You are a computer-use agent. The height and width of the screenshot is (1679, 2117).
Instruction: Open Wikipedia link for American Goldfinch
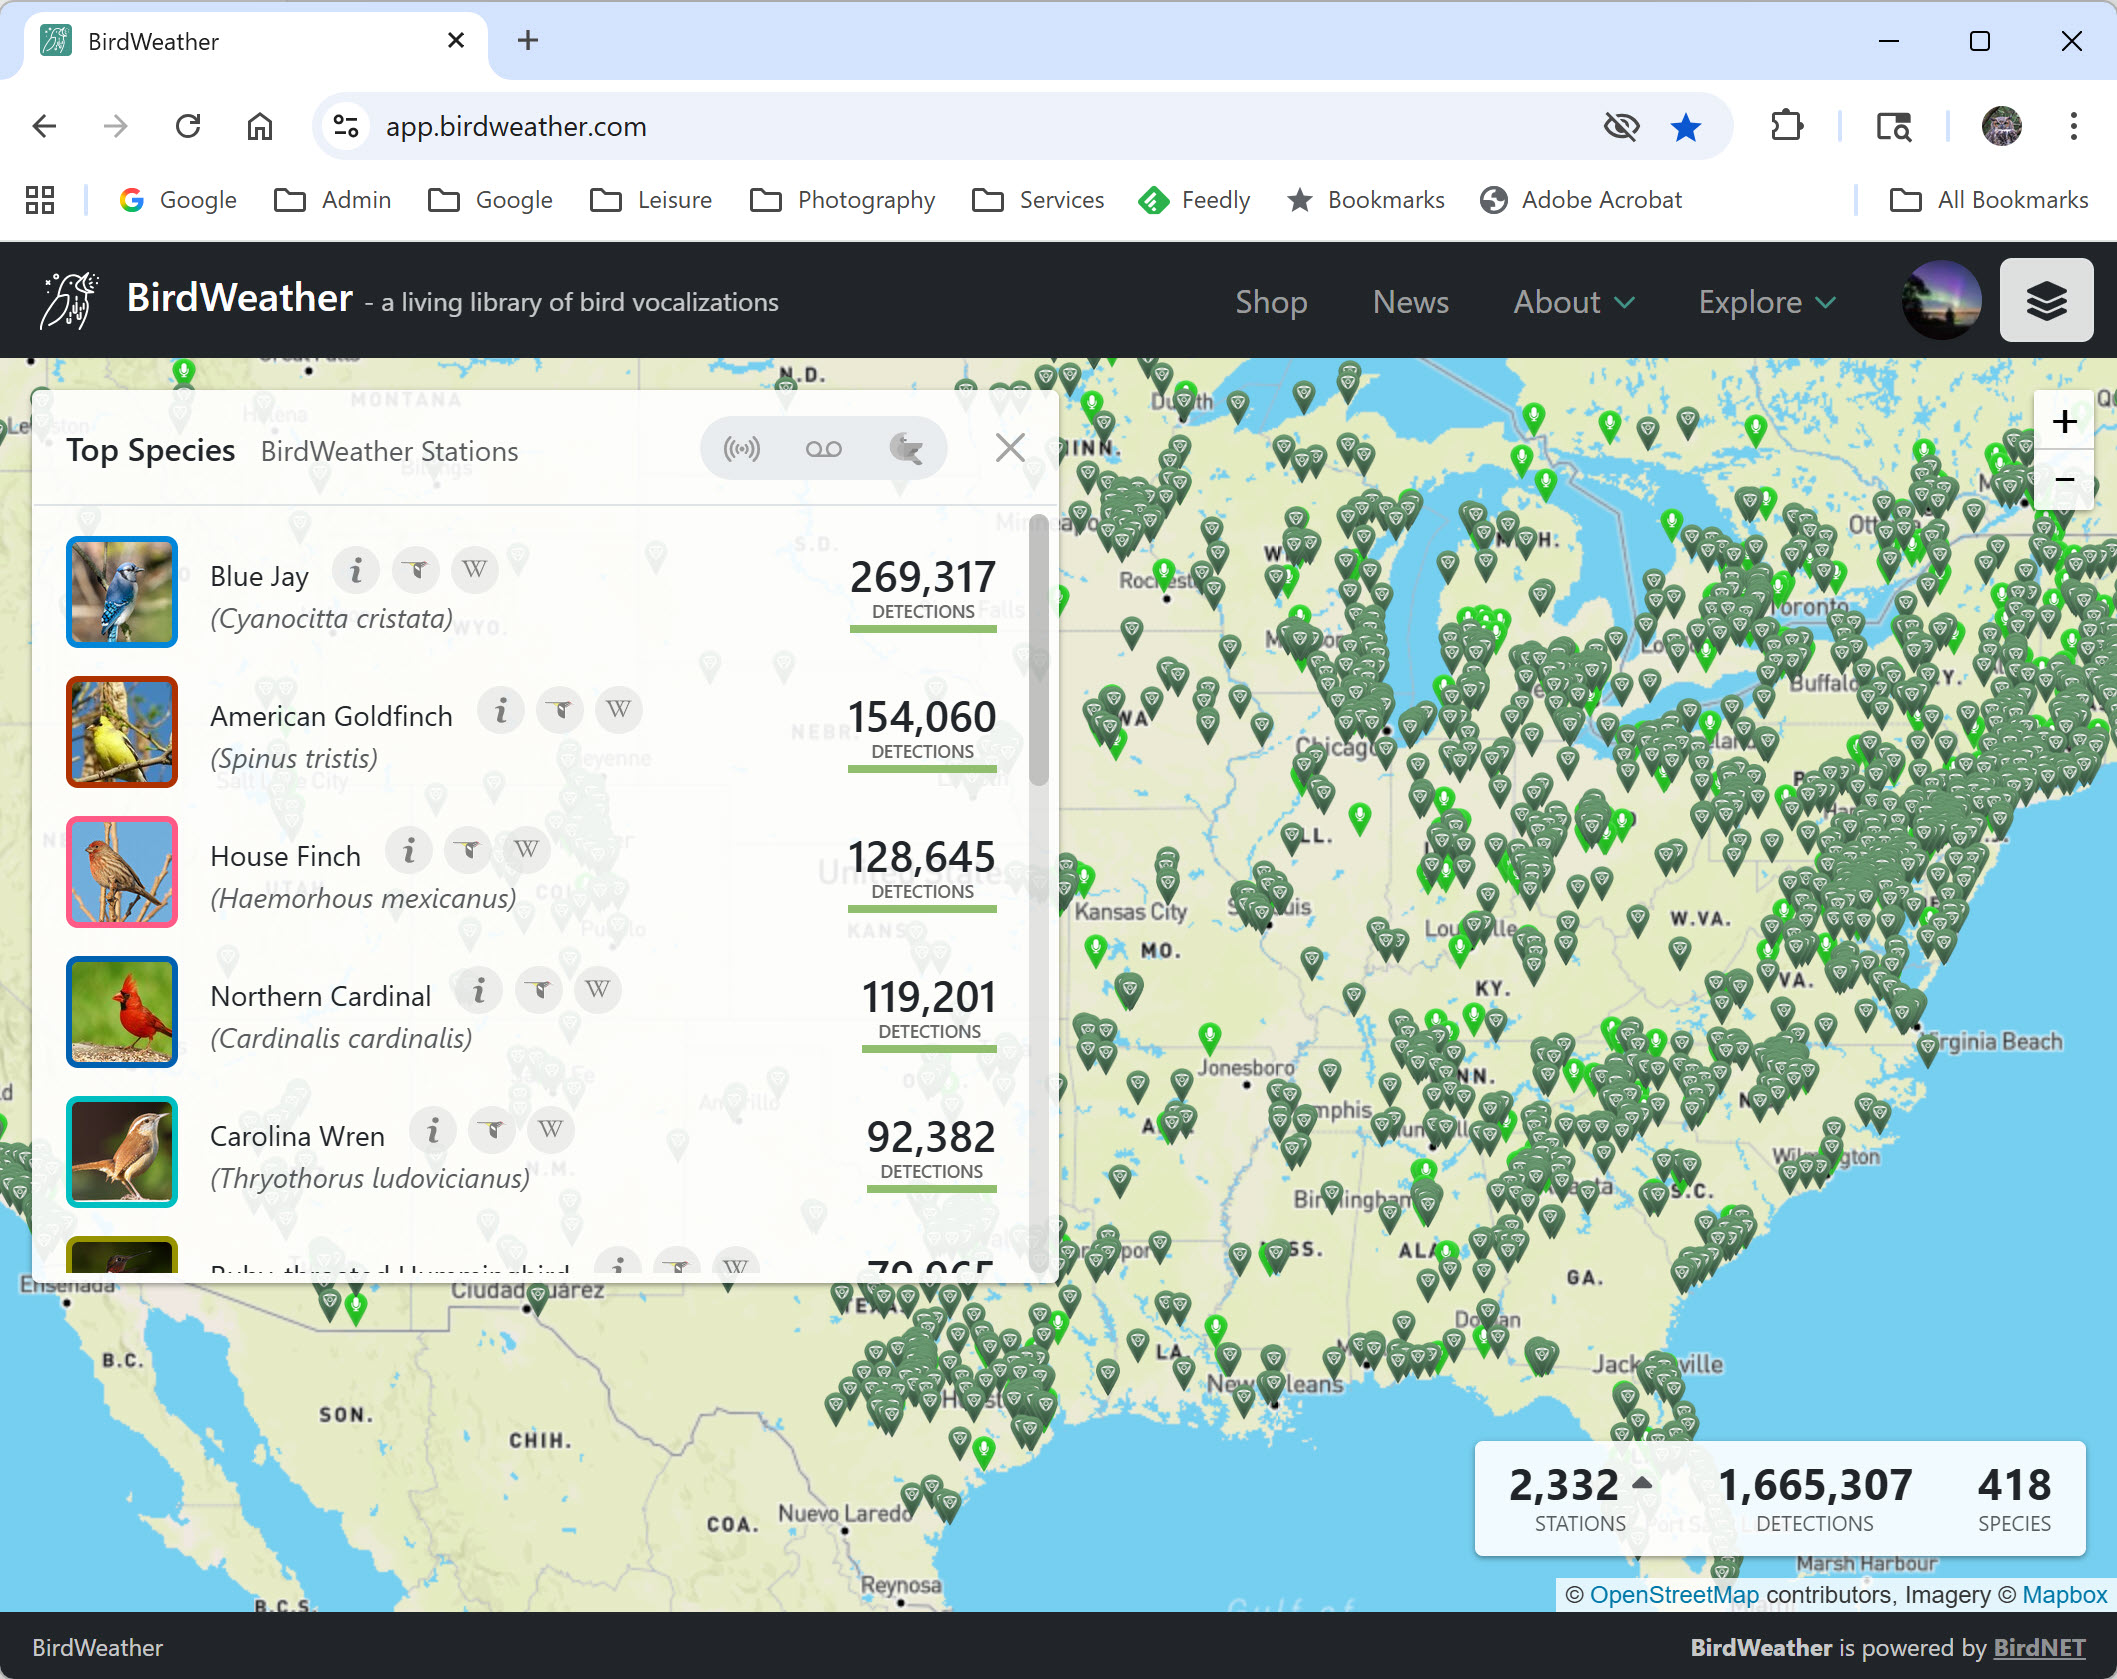618,710
